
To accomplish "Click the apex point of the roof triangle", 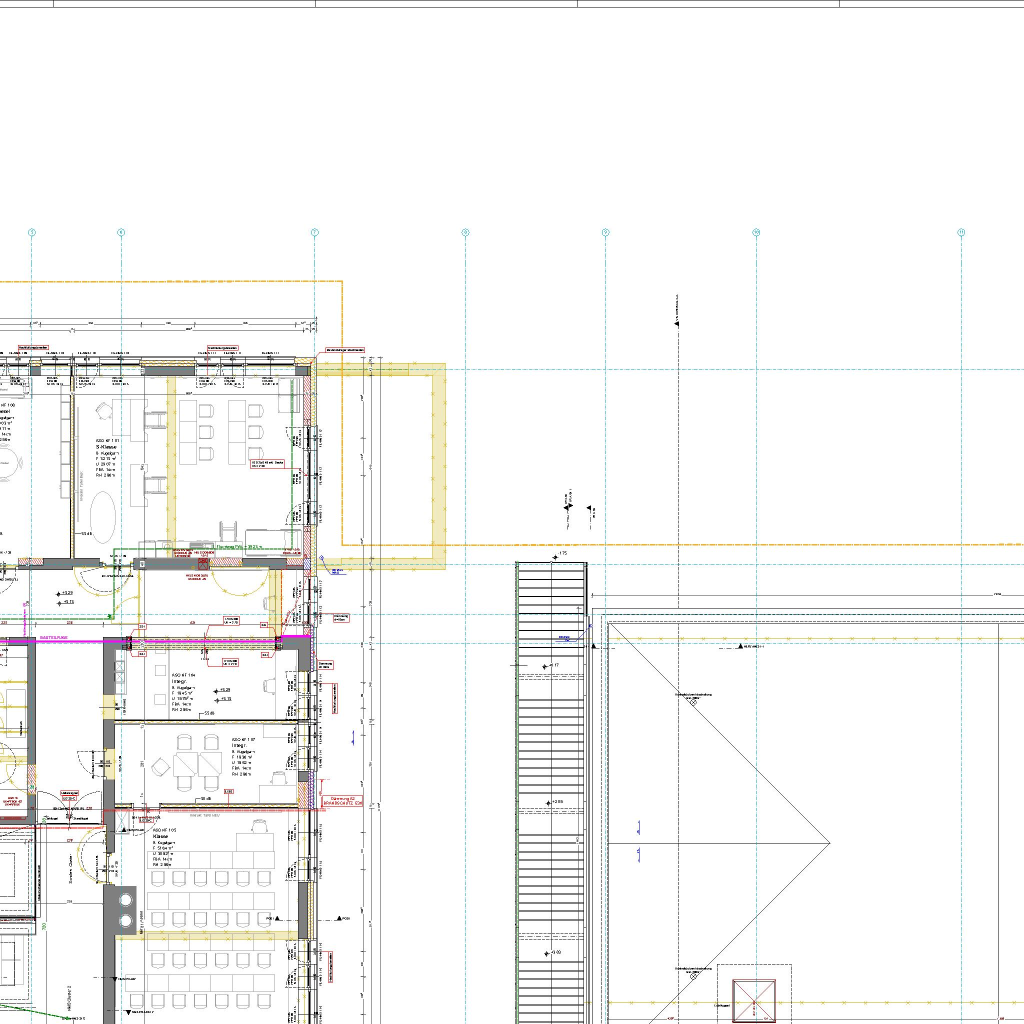I will tap(830, 841).
